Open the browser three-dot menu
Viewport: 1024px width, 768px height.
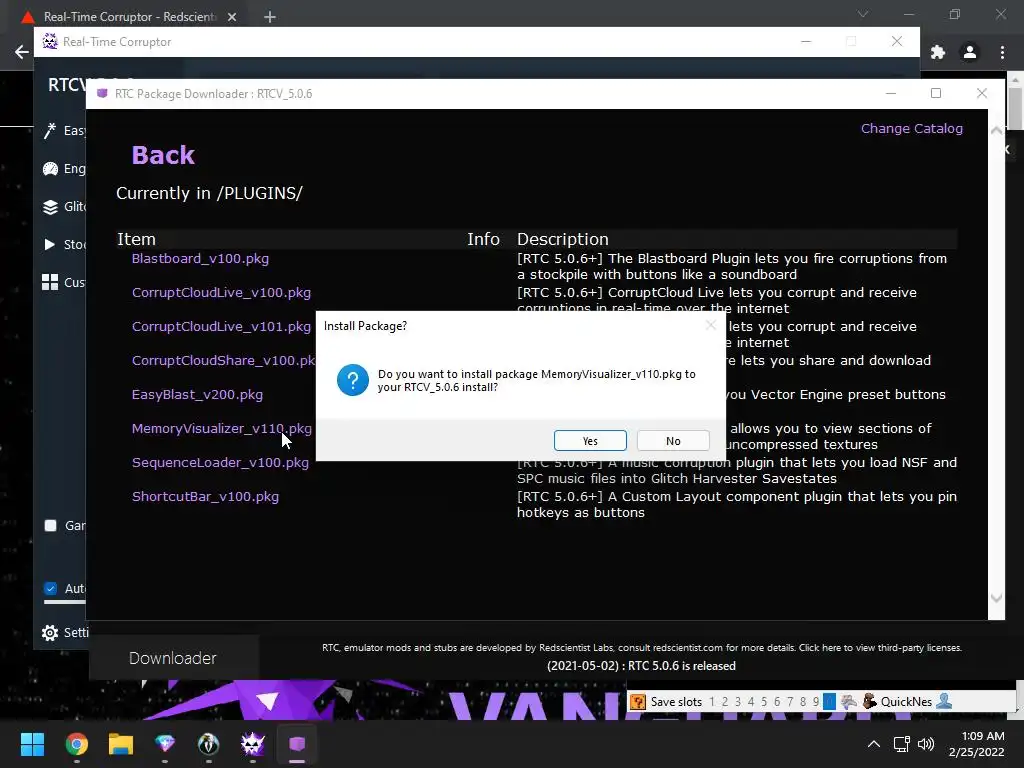[x=1002, y=52]
